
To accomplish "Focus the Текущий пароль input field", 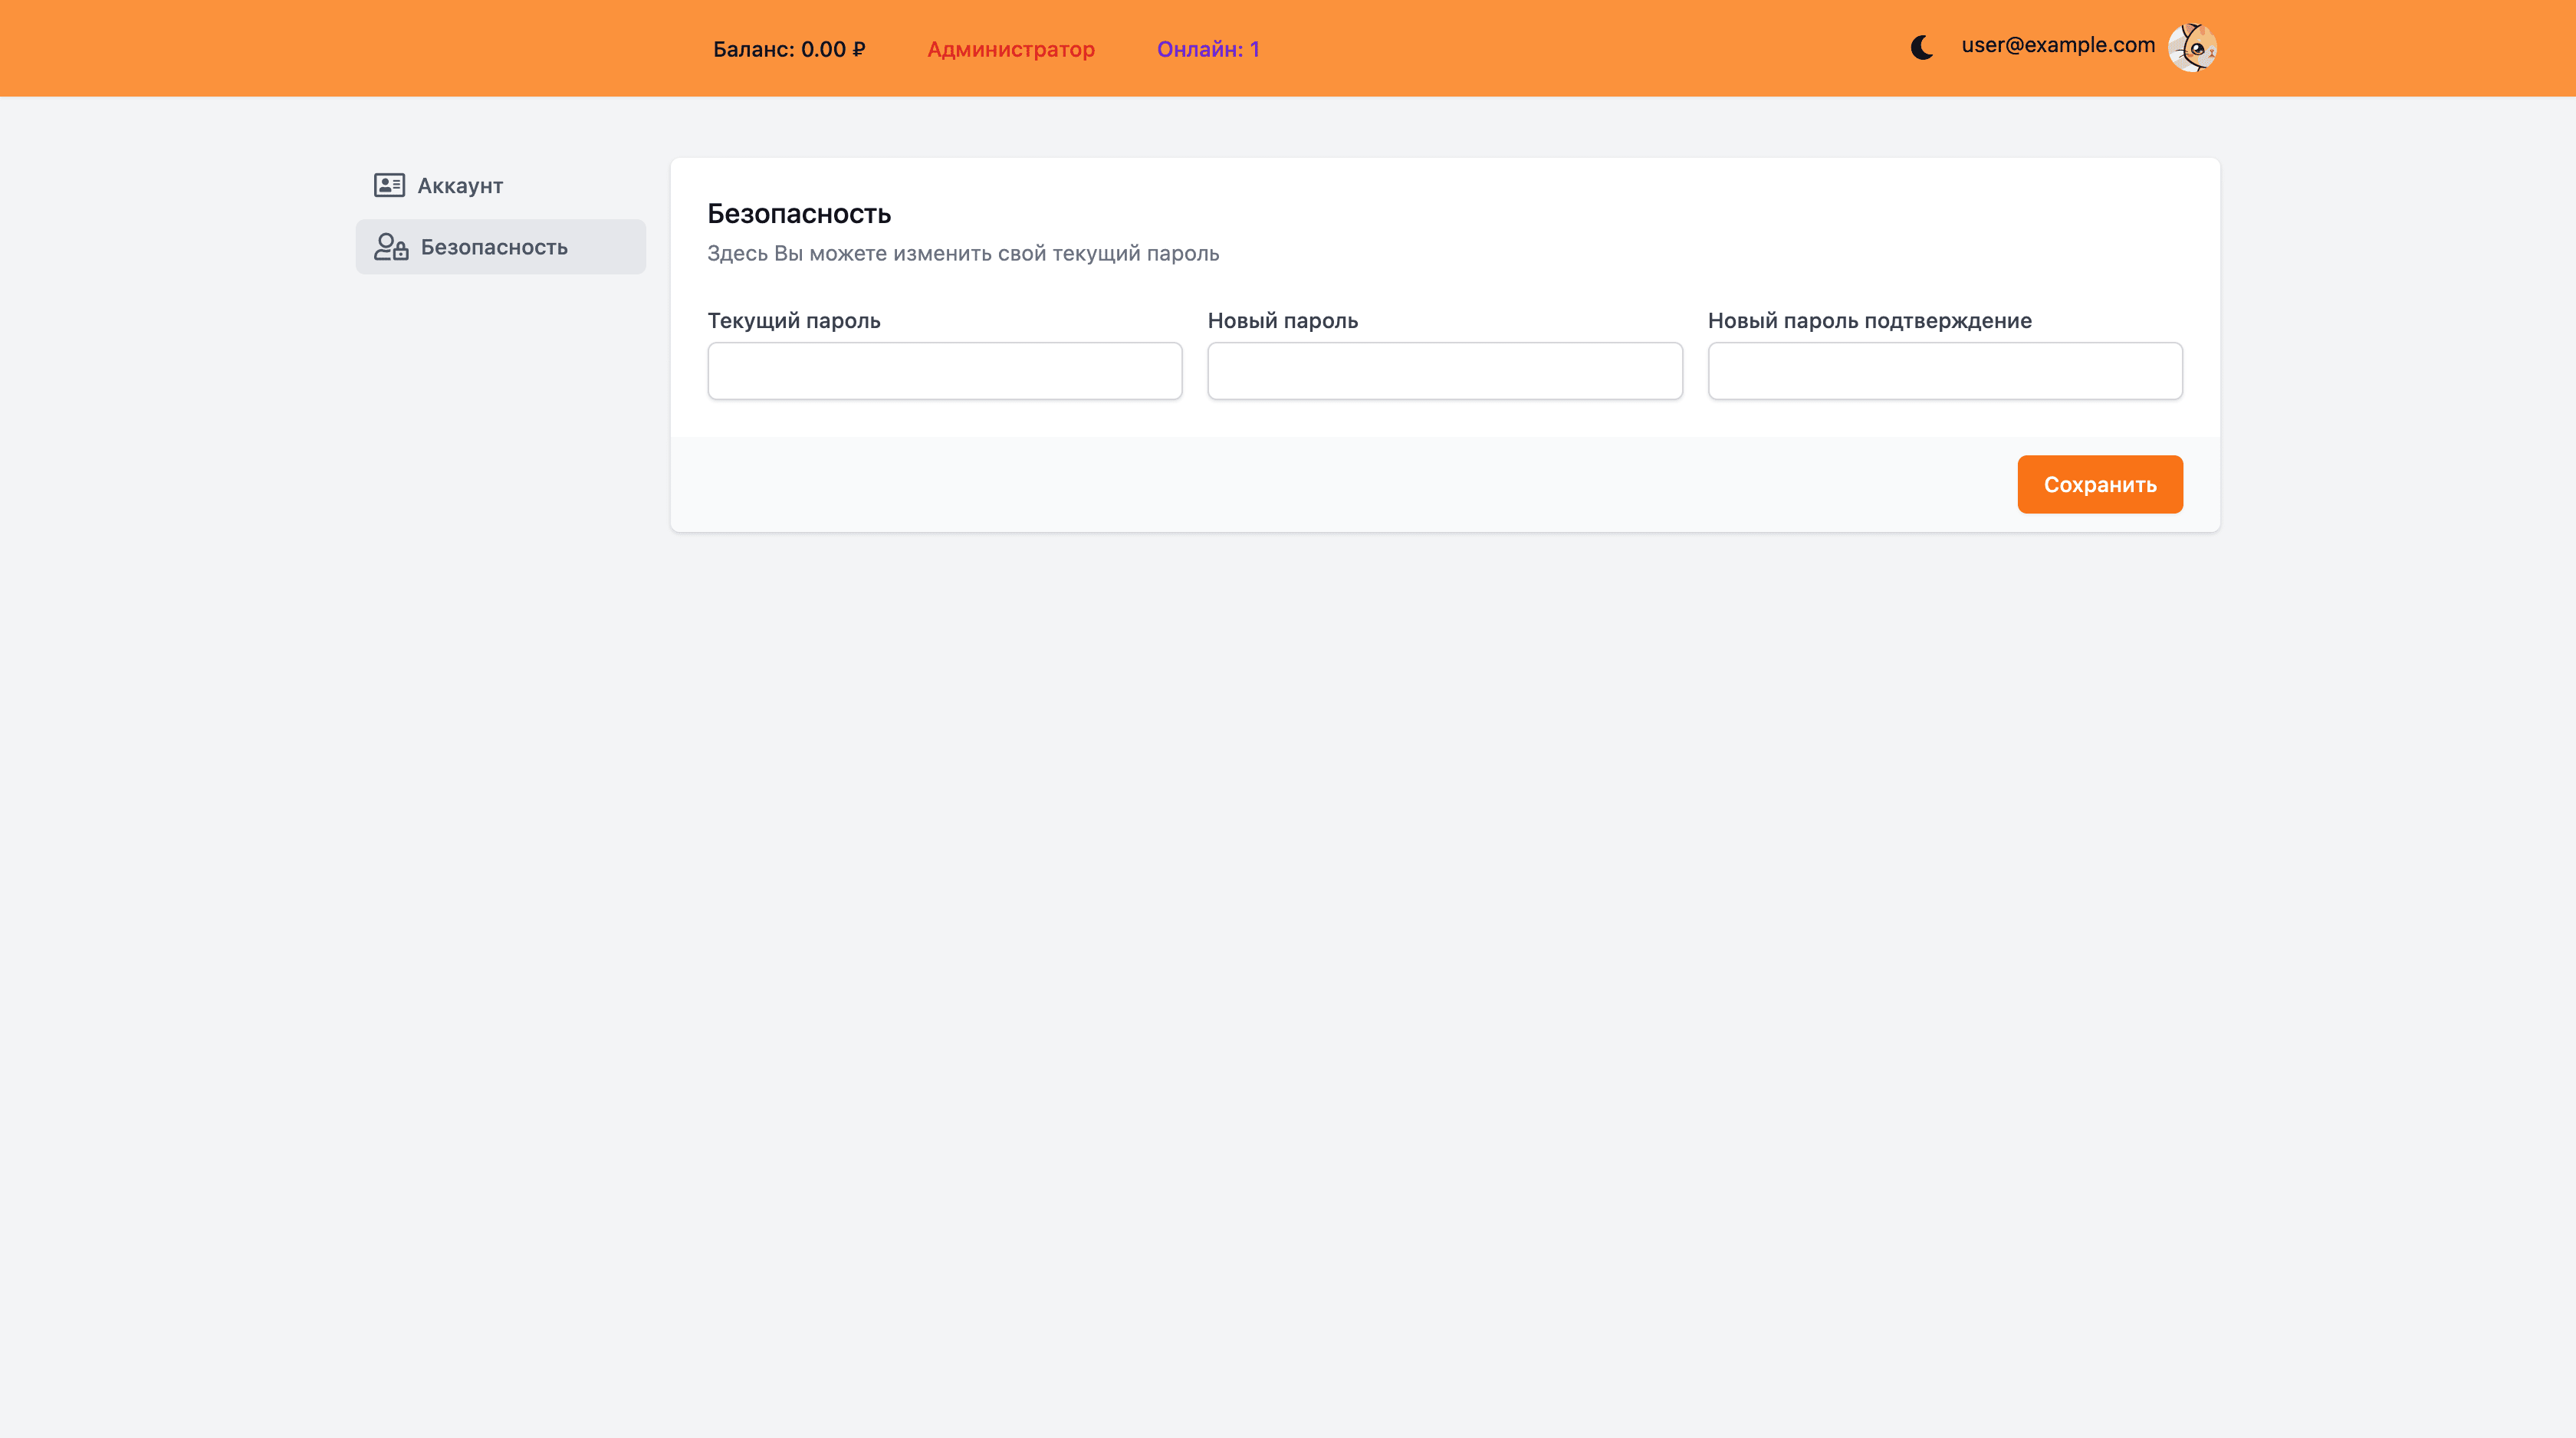I will coord(944,371).
